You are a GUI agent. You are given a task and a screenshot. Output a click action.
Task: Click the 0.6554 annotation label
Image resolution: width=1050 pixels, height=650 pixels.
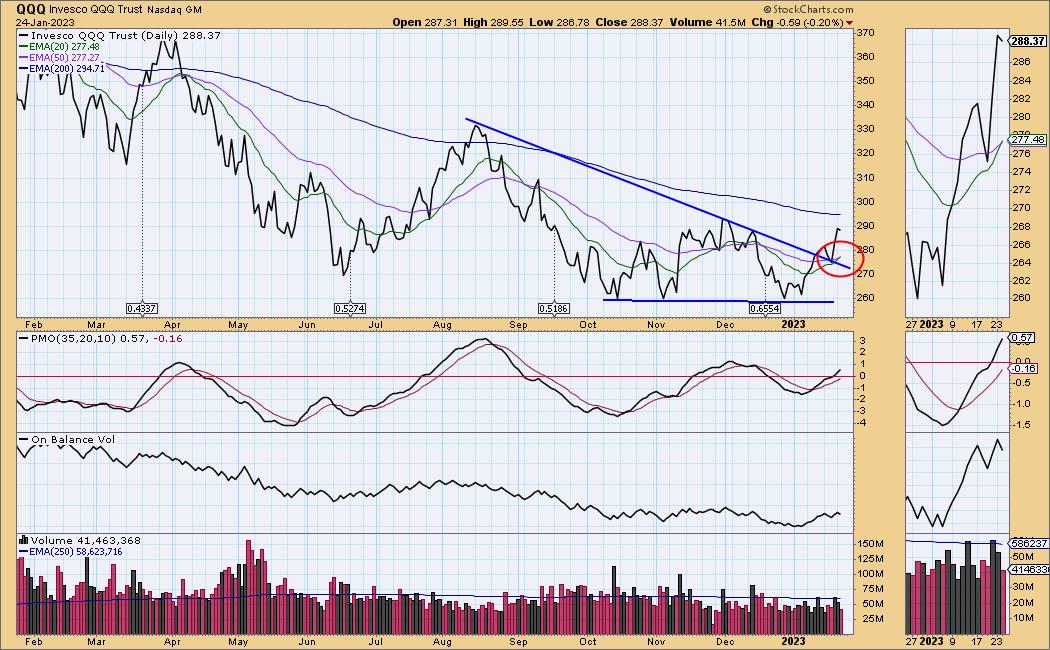(765, 309)
